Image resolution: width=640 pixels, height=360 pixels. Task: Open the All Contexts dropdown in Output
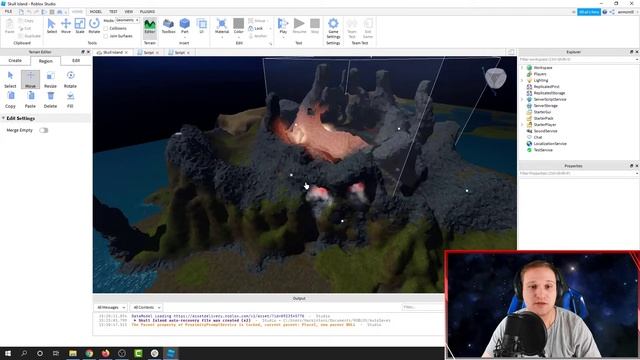[x=147, y=307]
